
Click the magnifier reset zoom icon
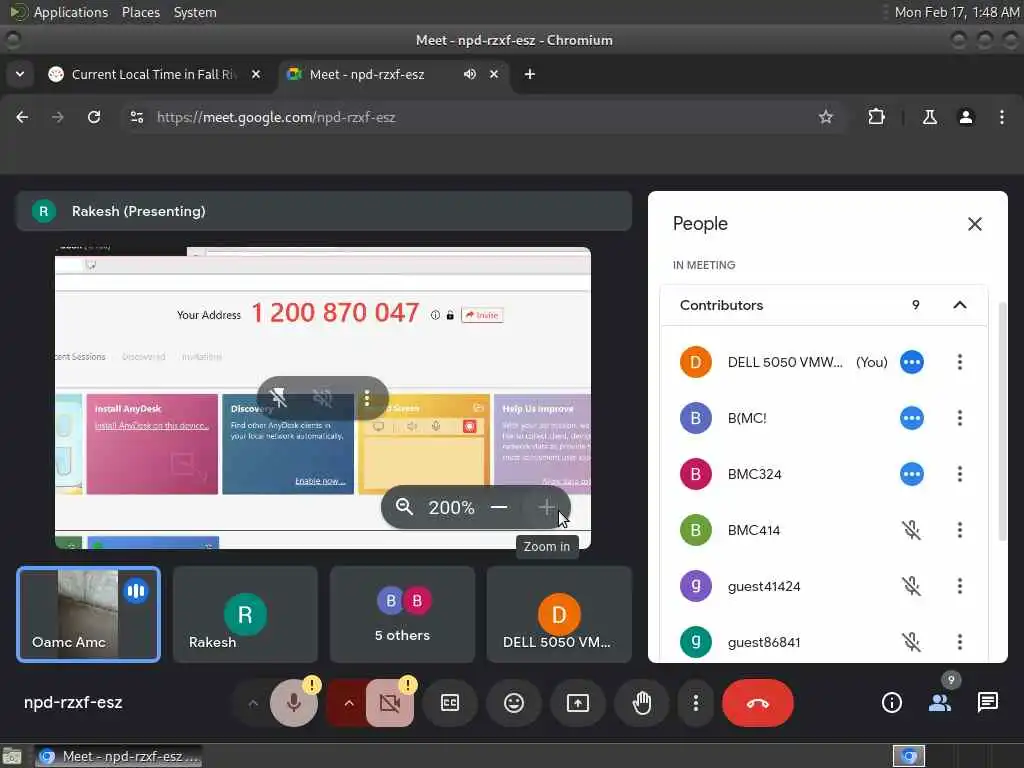(404, 507)
